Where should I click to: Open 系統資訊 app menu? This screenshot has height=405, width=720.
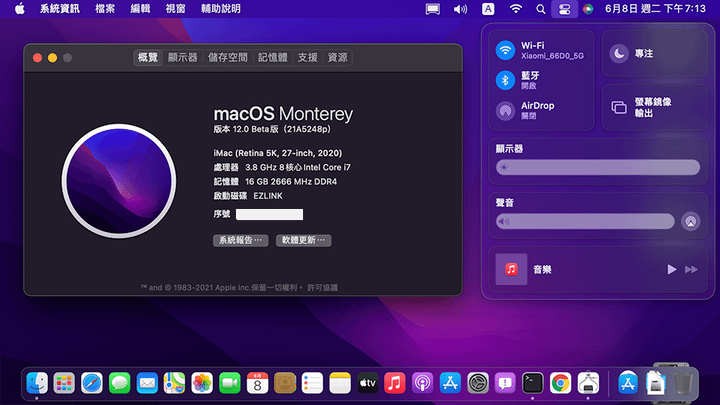60,9
